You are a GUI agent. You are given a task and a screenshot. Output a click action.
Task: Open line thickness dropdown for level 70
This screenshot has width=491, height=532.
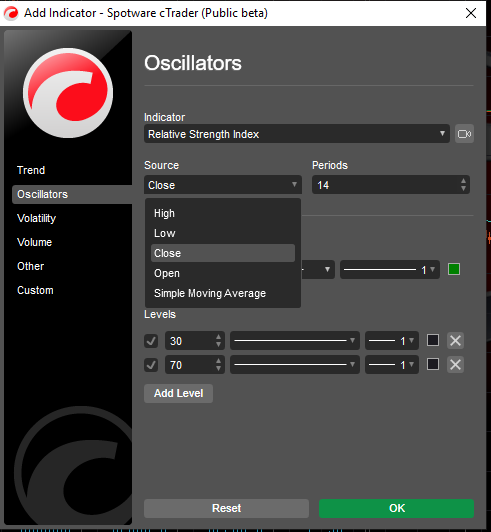[392, 365]
